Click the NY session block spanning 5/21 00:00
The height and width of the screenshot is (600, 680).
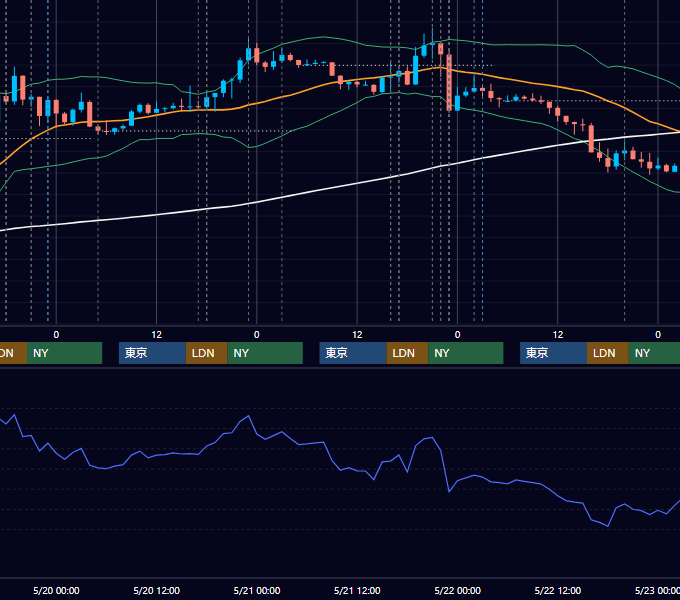click(265, 353)
